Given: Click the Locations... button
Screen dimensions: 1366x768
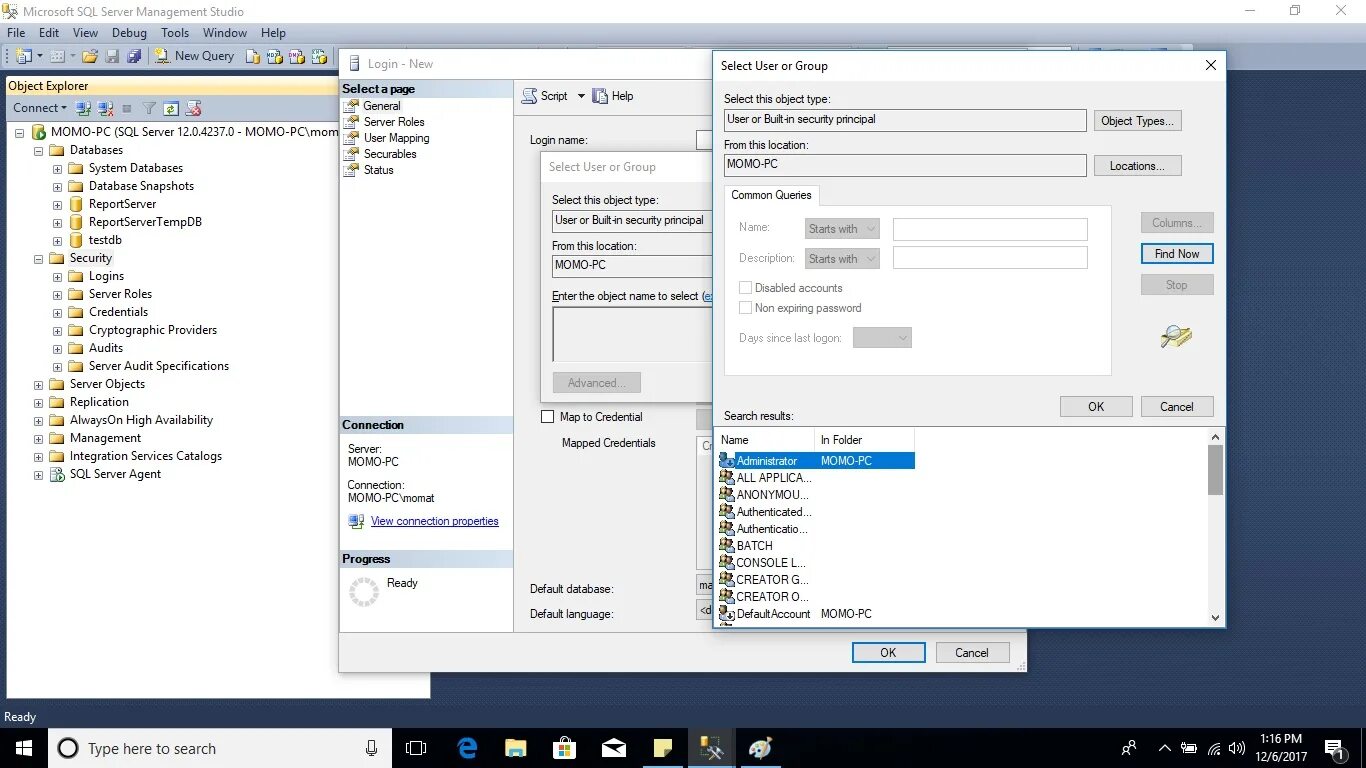Looking at the screenshot, I should pos(1138,166).
